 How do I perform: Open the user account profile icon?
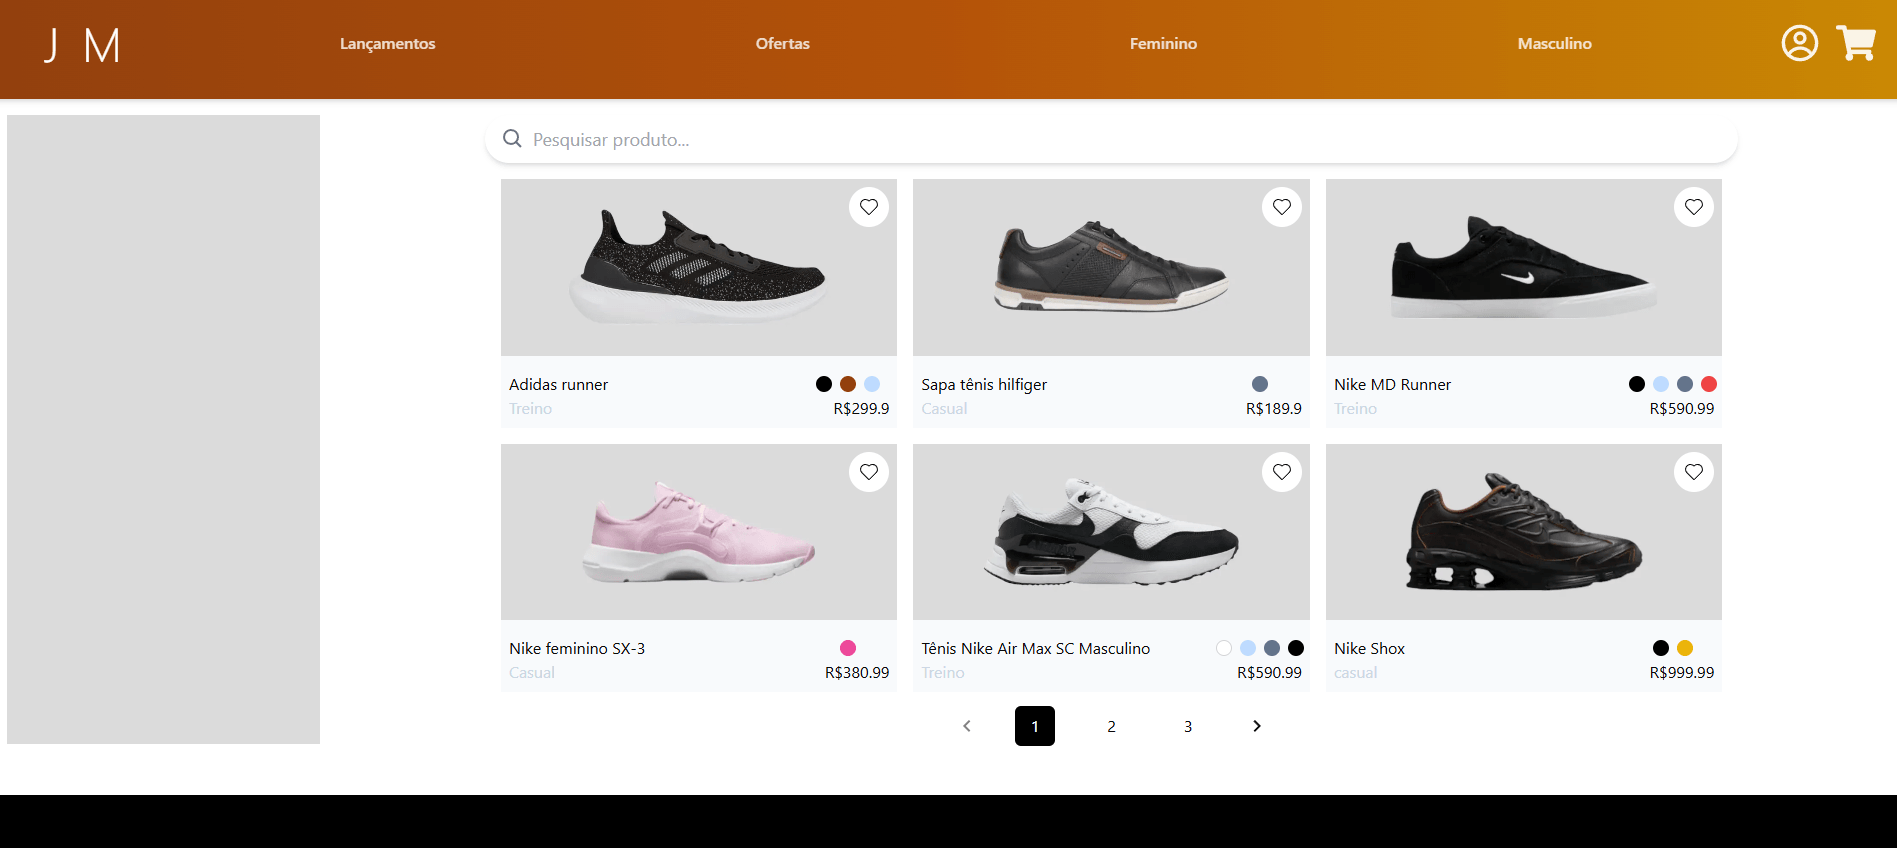pos(1799,43)
